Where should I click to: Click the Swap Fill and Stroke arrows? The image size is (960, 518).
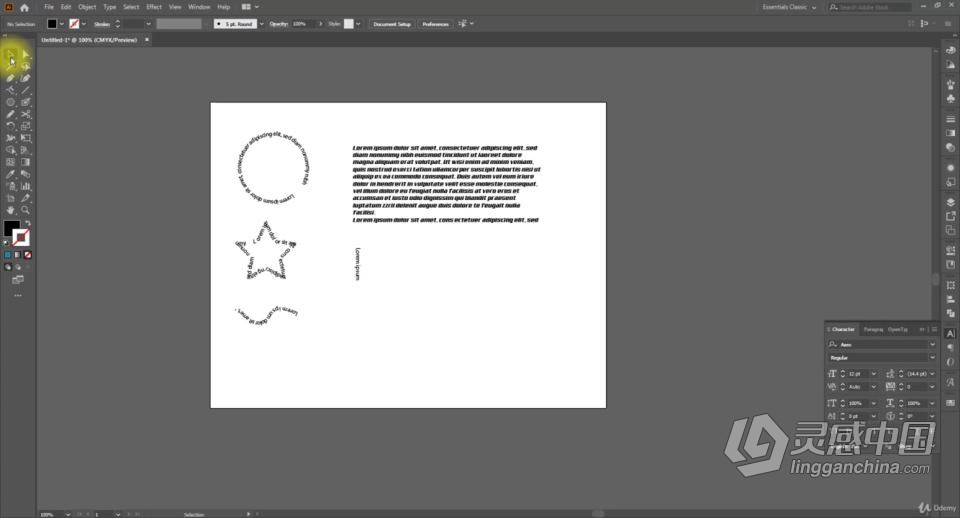coord(28,223)
